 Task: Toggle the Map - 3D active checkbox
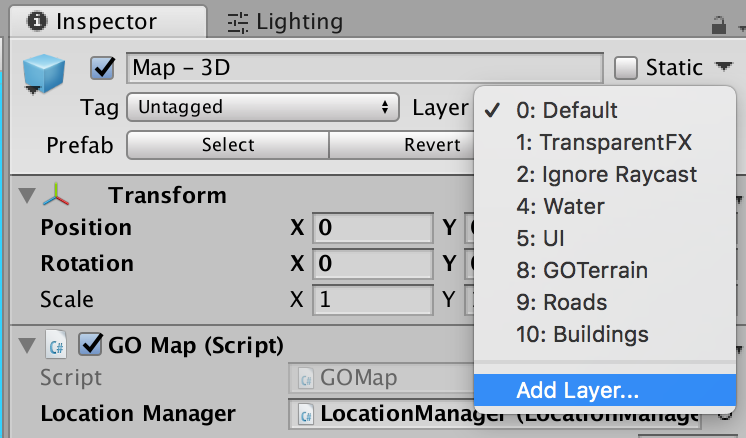pos(103,68)
